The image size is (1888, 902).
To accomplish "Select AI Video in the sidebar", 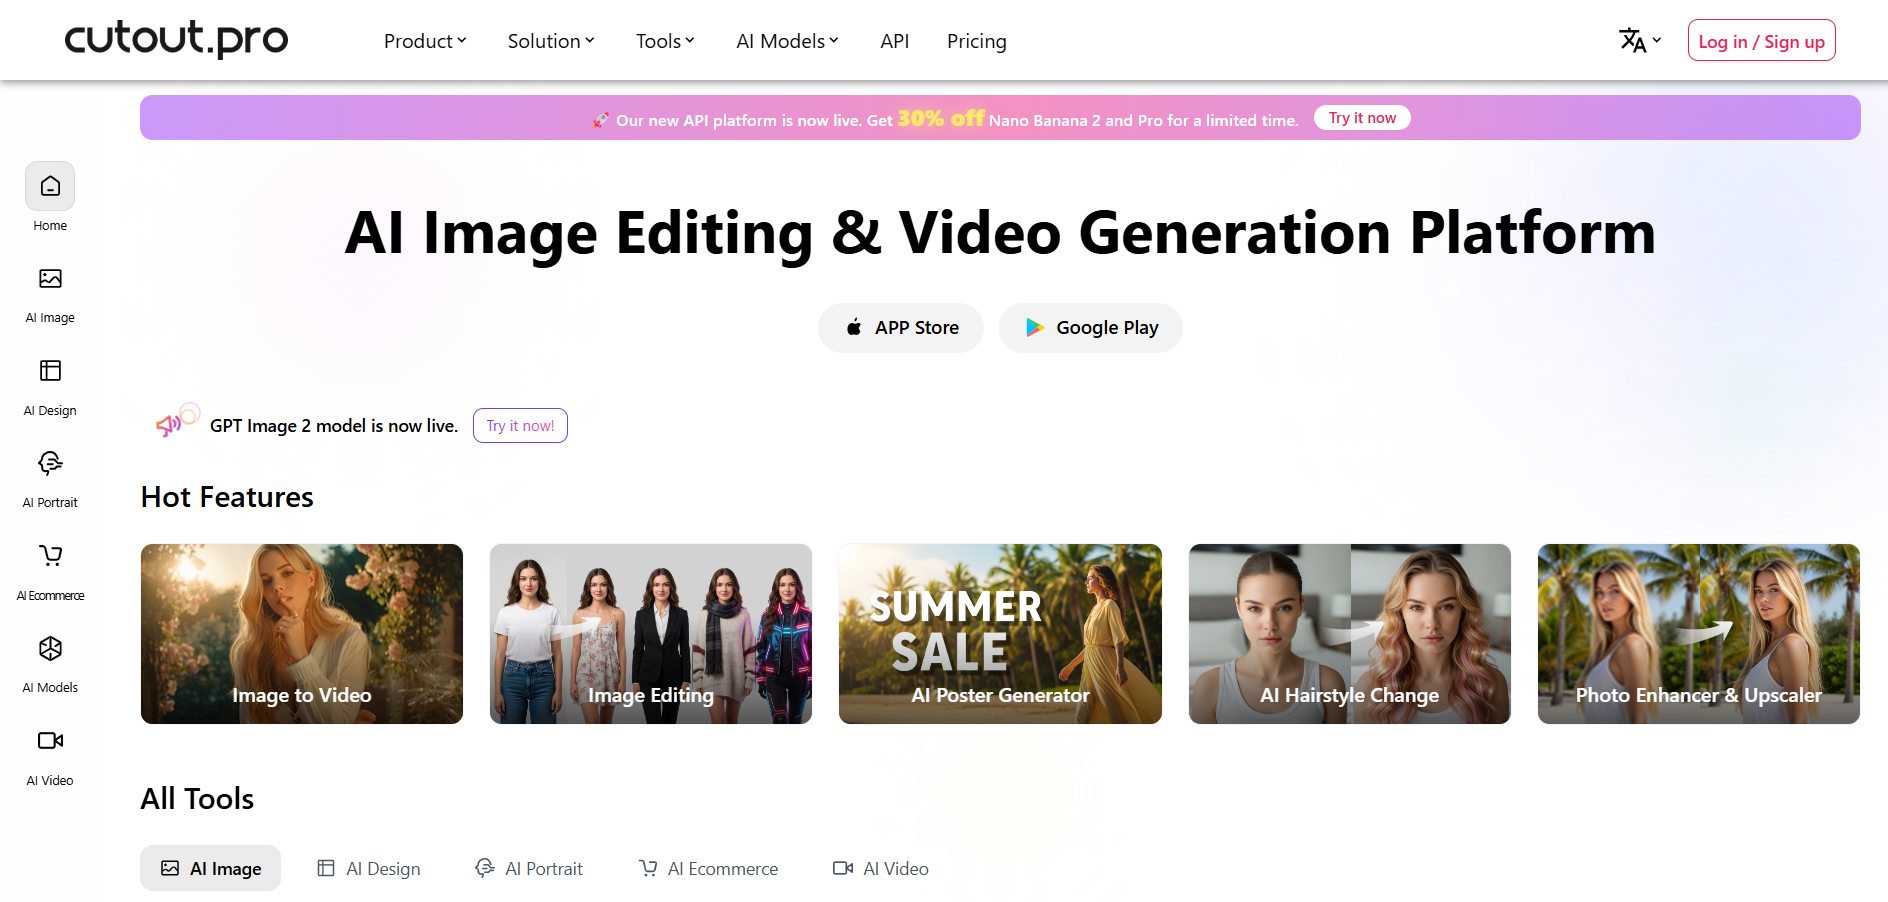I will coord(49,741).
